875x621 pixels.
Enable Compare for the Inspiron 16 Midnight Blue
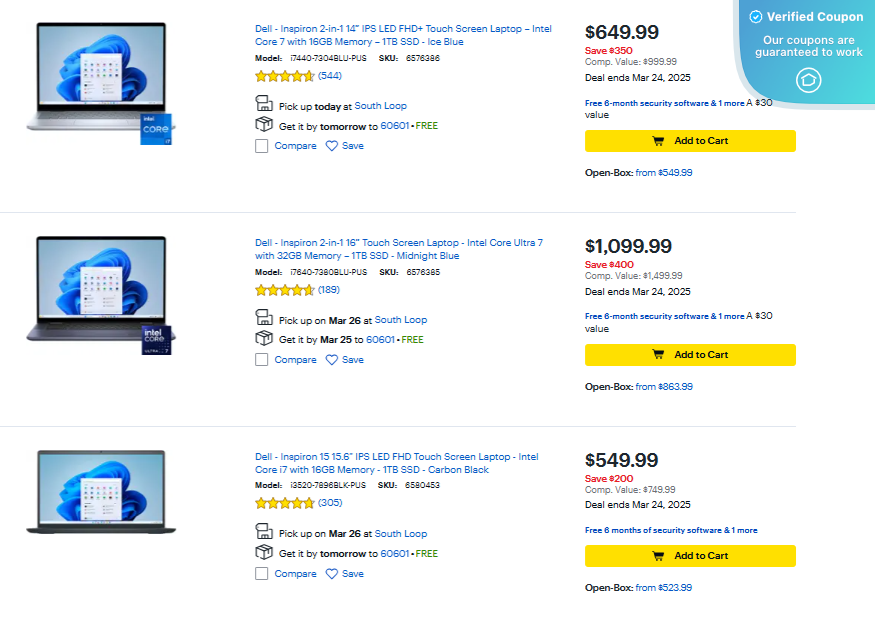[x=263, y=359]
